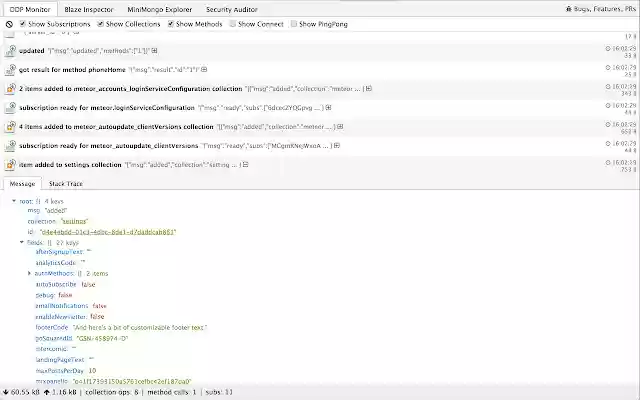Click the bug icon next to 'Bugs, Features, PRs'
Image resolution: width=640 pixels, height=400 pixels.
click(x=569, y=9)
